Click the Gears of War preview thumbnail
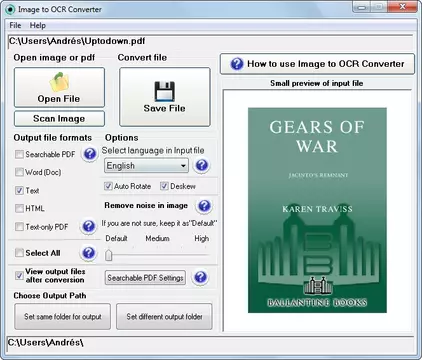The height and width of the screenshot is (360, 422). tap(317, 210)
